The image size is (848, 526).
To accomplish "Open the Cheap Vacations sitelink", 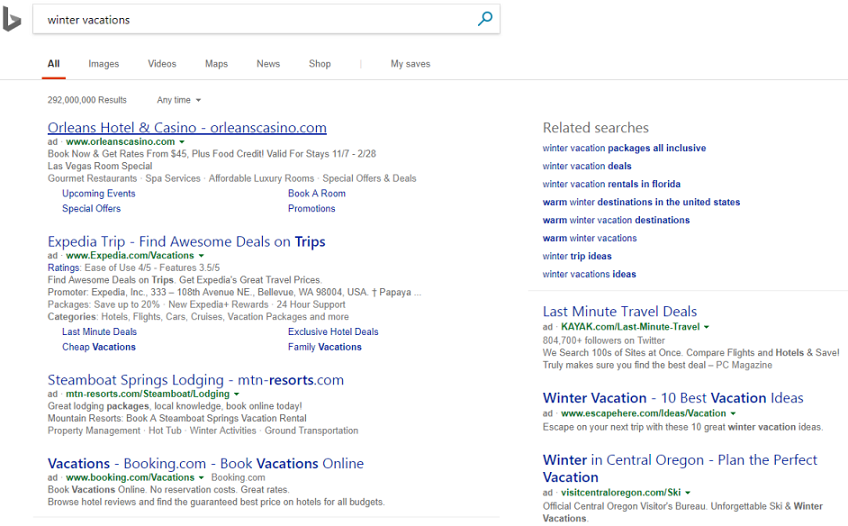I will coord(99,347).
